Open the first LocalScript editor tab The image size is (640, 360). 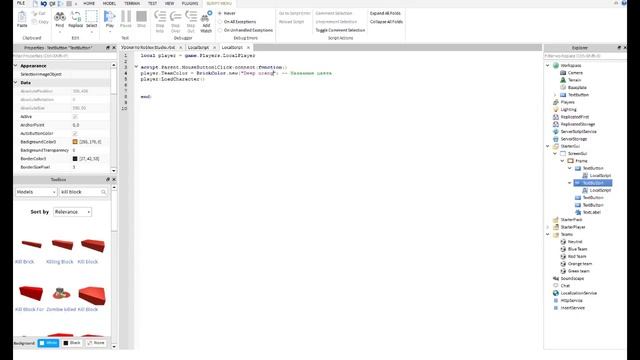coord(198,48)
